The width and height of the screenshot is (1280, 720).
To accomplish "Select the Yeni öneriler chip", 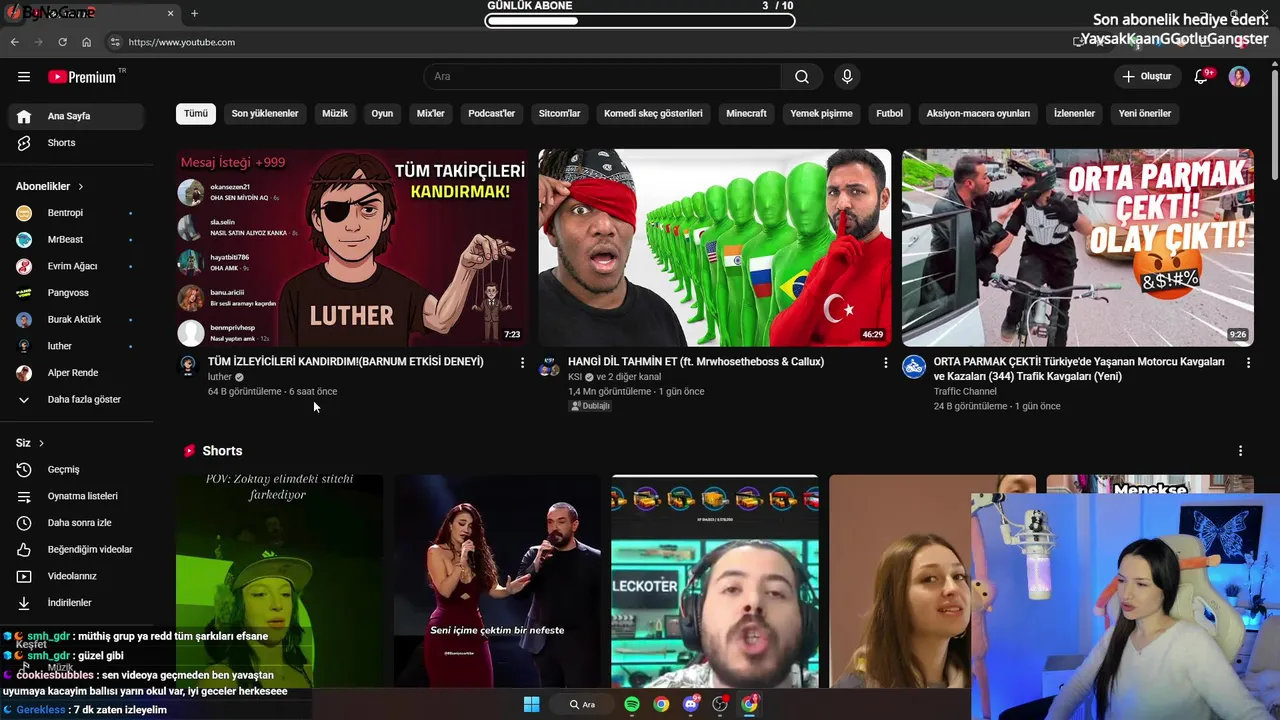I will [x=1145, y=113].
